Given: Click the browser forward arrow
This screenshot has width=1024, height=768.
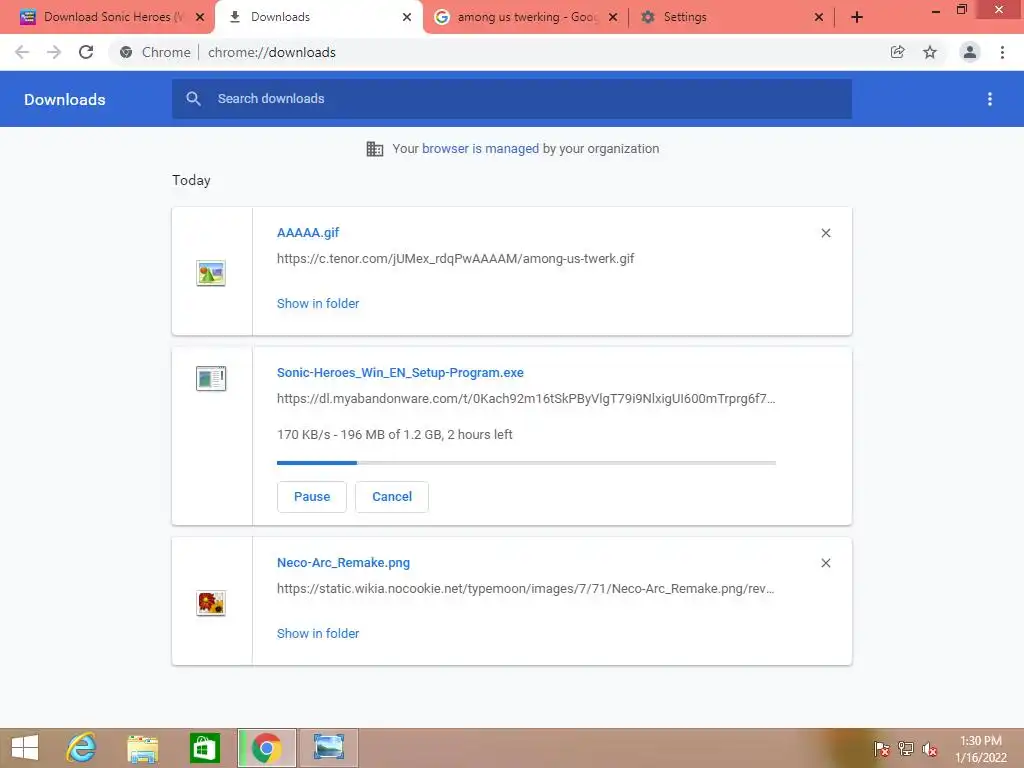Looking at the screenshot, I should click(54, 52).
